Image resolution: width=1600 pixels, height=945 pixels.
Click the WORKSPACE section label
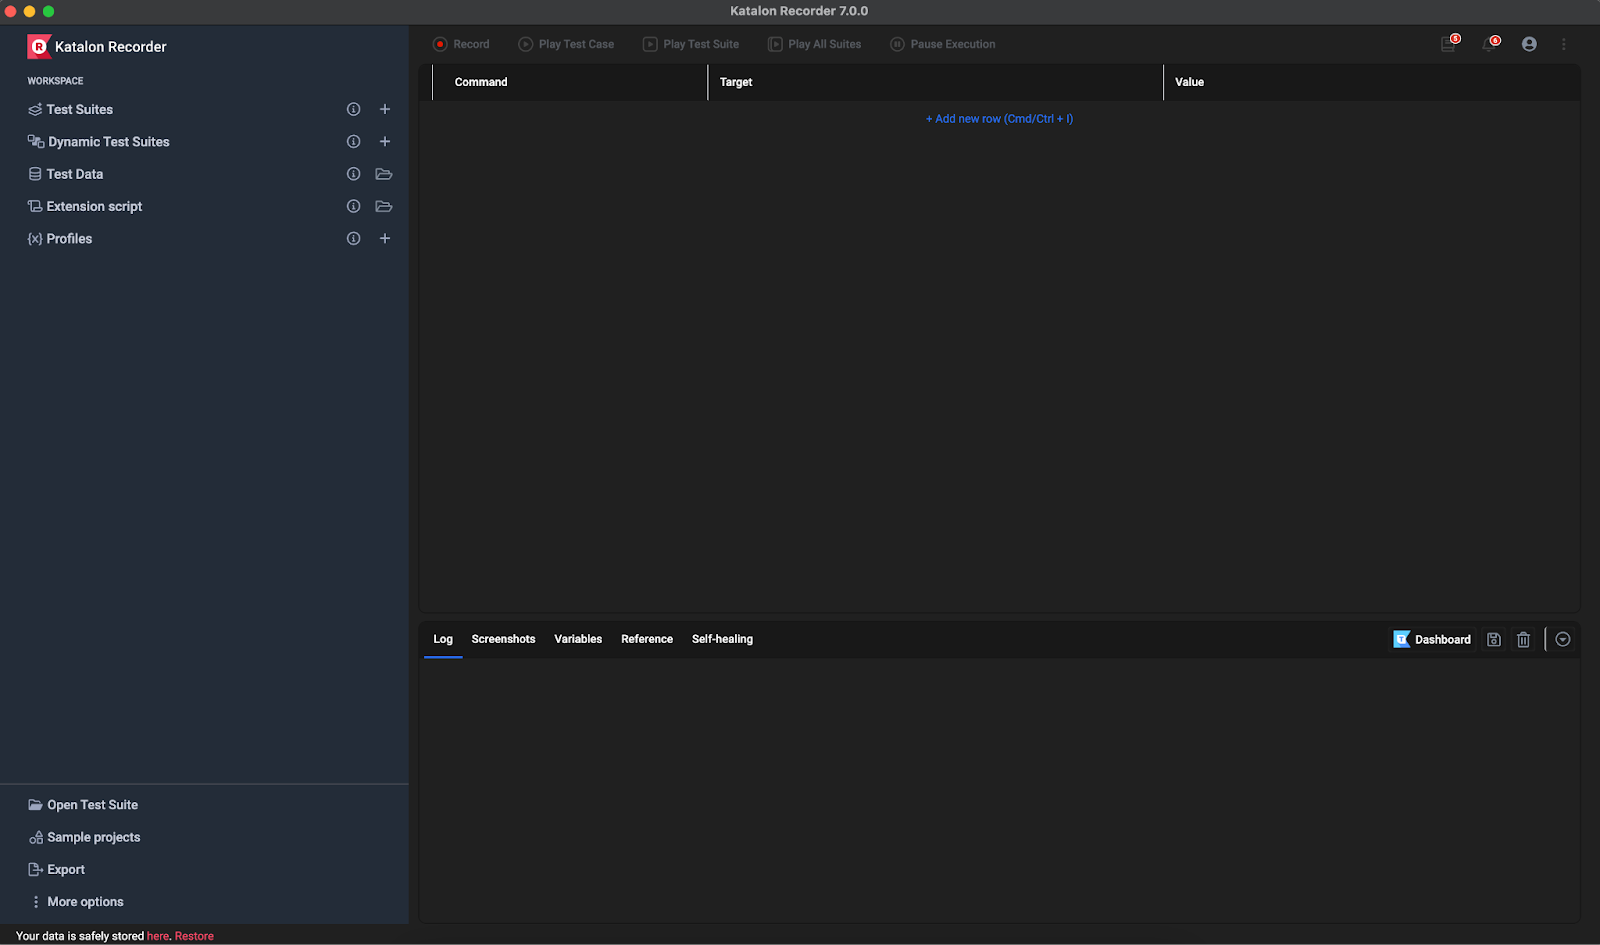click(x=55, y=81)
